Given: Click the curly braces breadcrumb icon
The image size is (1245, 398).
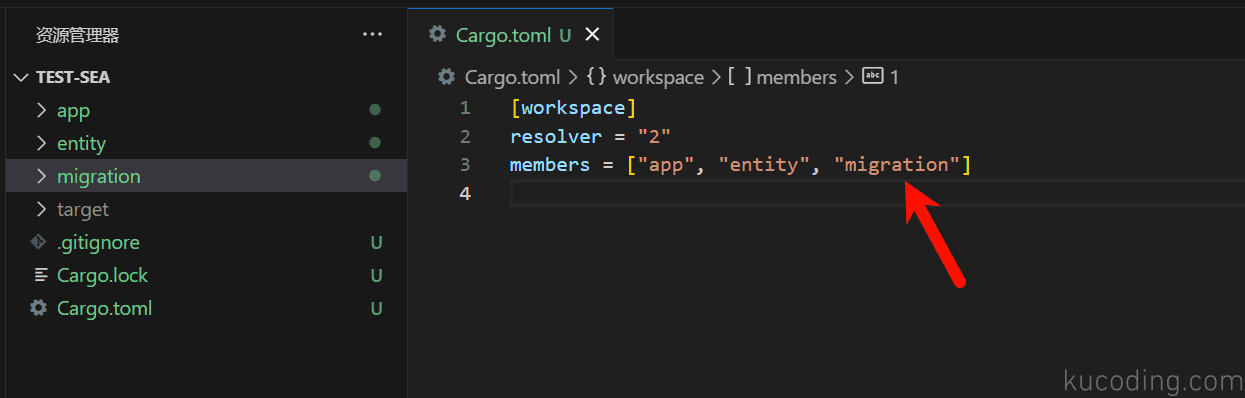Looking at the screenshot, I should pyautogui.click(x=596, y=77).
